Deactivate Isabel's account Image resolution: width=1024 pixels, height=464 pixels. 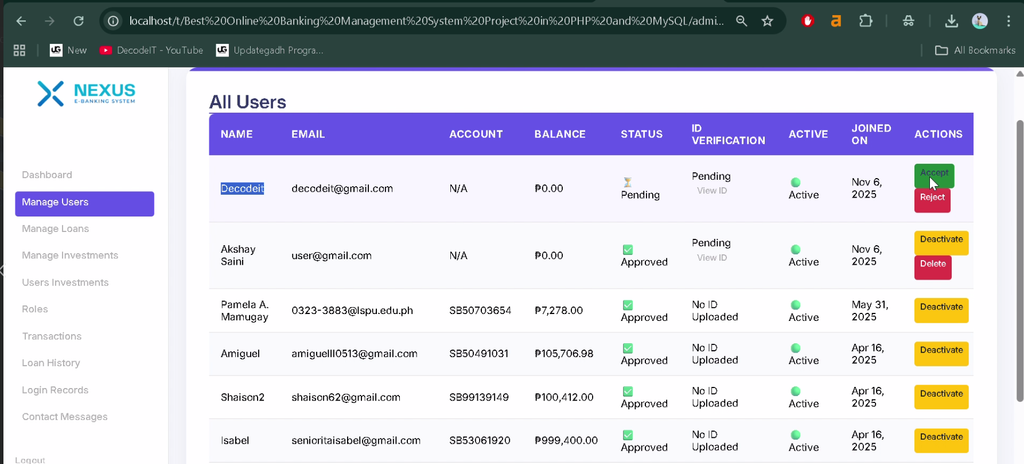point(941,440)
